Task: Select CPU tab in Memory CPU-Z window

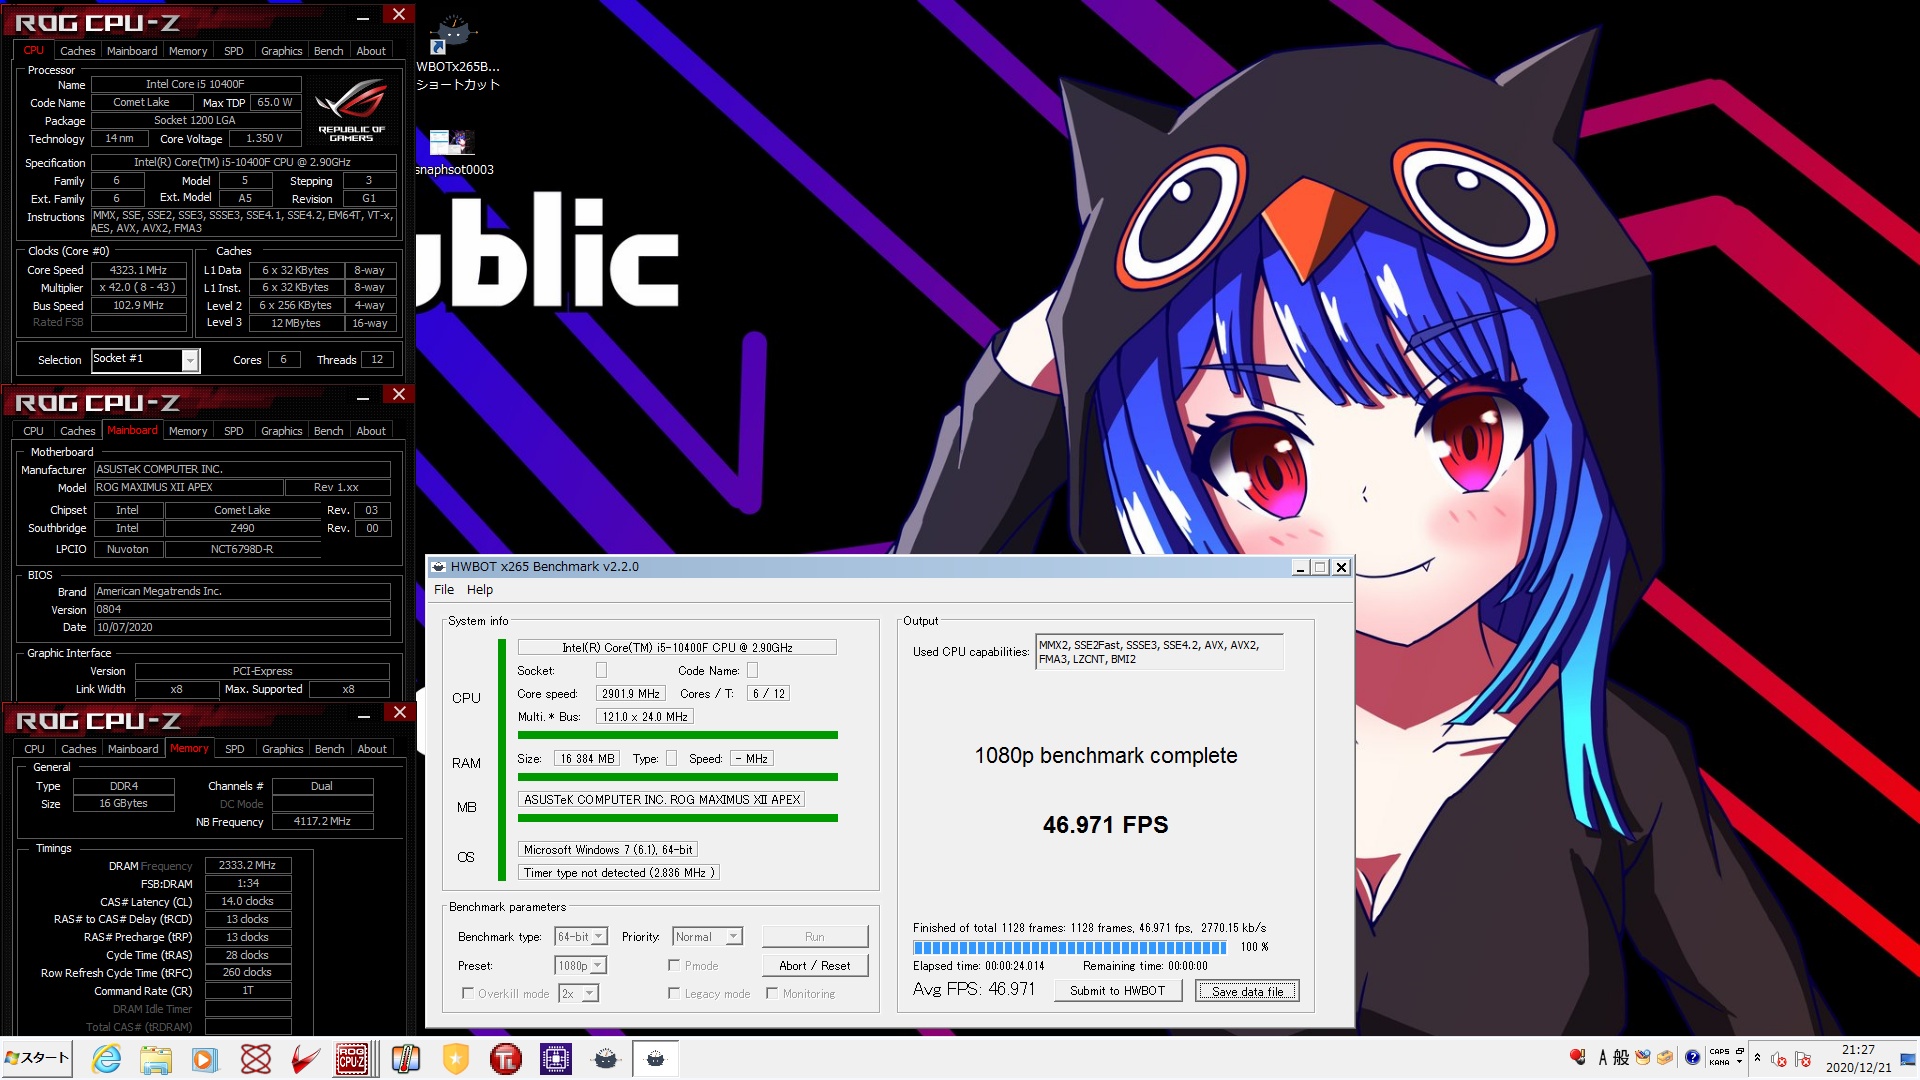Action: coord(34,749)
